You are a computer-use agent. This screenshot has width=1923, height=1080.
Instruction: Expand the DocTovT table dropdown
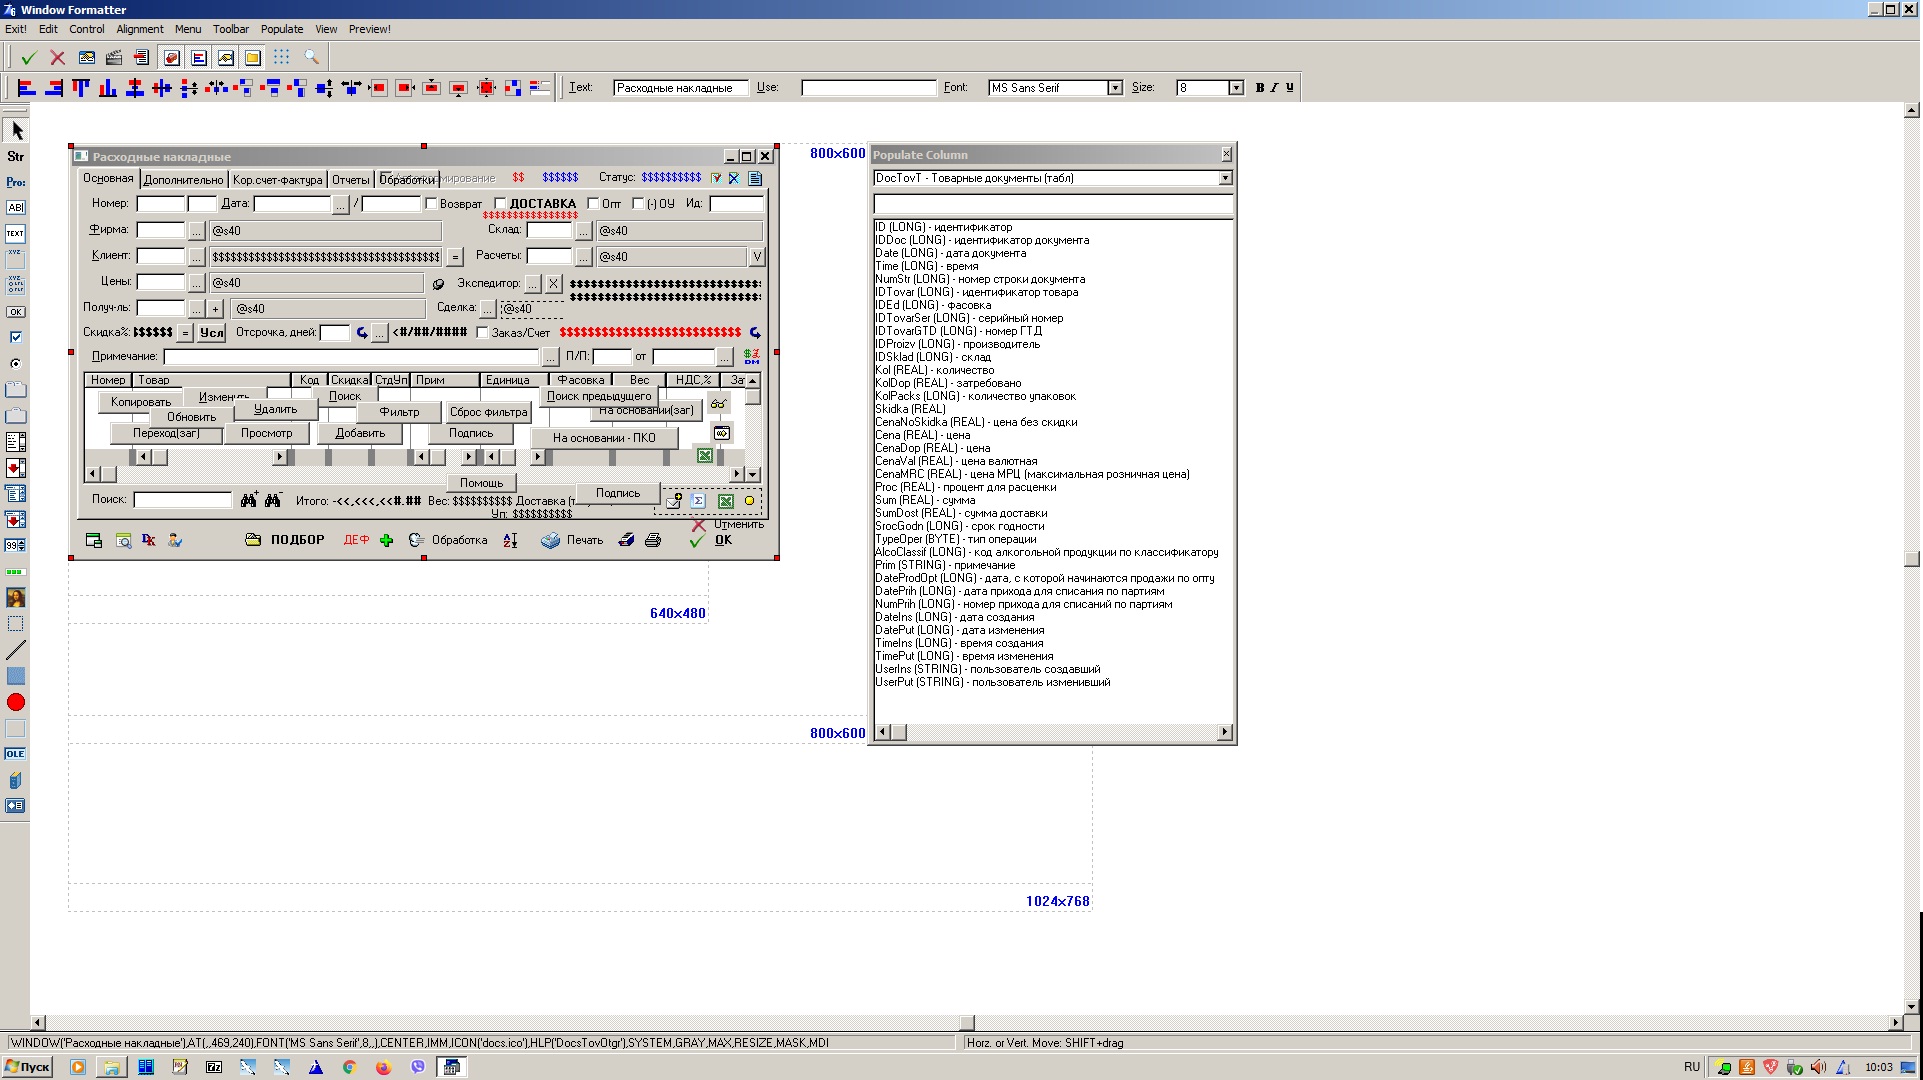coord(1225,178)
